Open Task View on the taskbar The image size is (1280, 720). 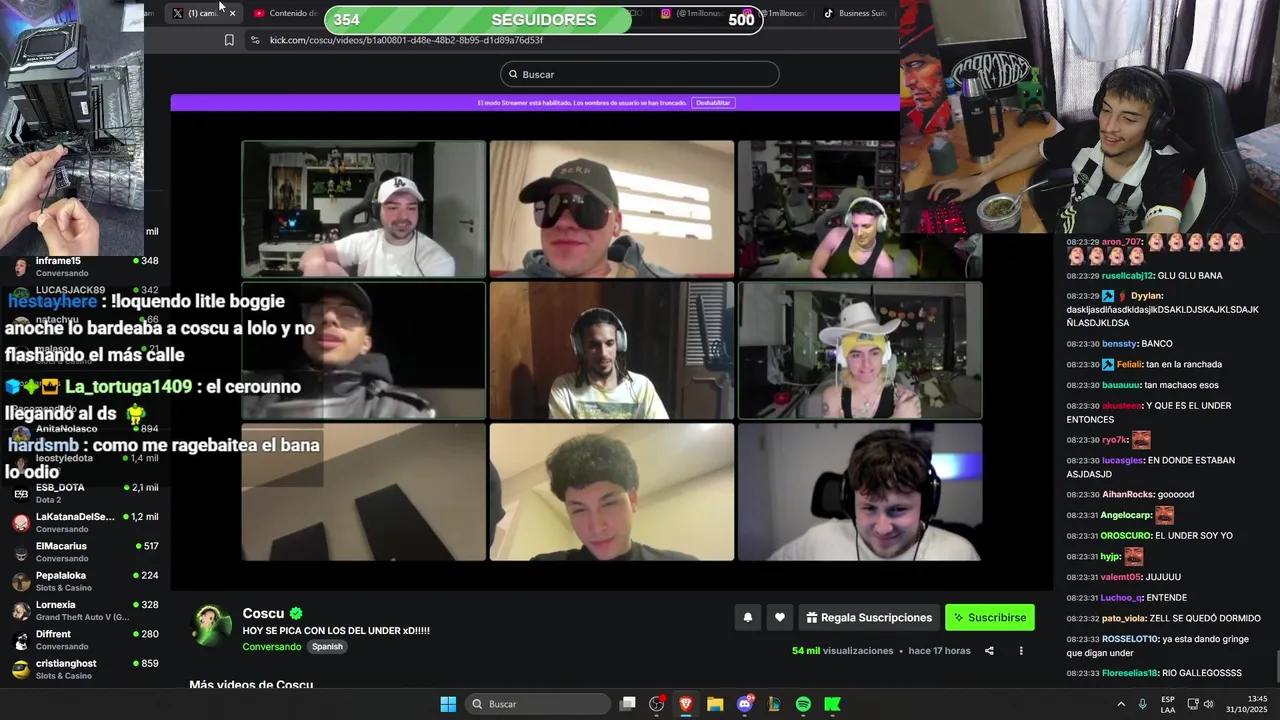coord(628,704)
